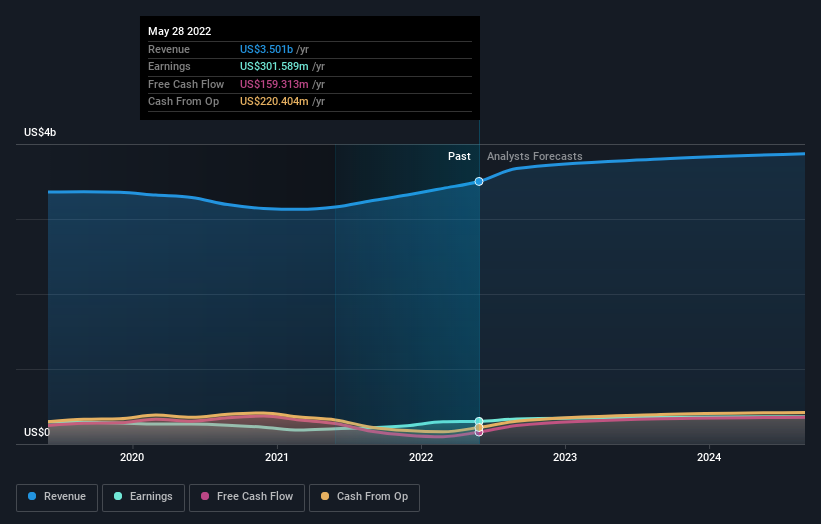
Task: Click the pink dot in Free Cash Flow legend
Action: 205,496
